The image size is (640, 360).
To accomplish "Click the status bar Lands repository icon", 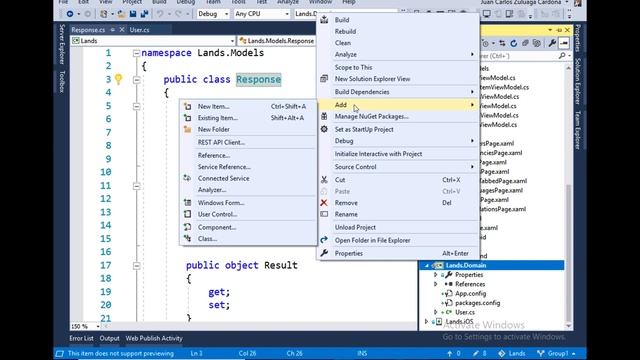I will [502, 353].
